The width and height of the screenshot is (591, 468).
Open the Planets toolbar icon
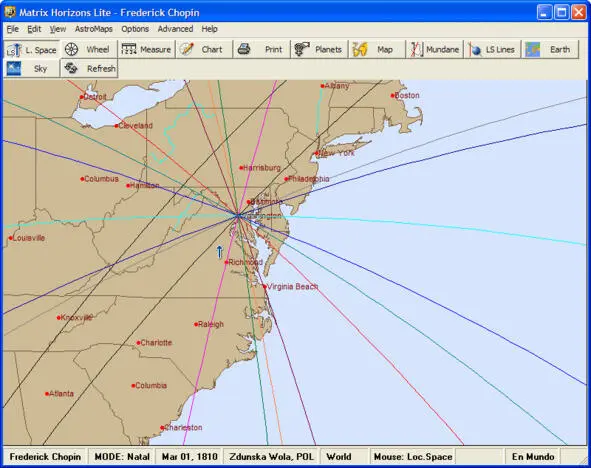tap(302, 49)
